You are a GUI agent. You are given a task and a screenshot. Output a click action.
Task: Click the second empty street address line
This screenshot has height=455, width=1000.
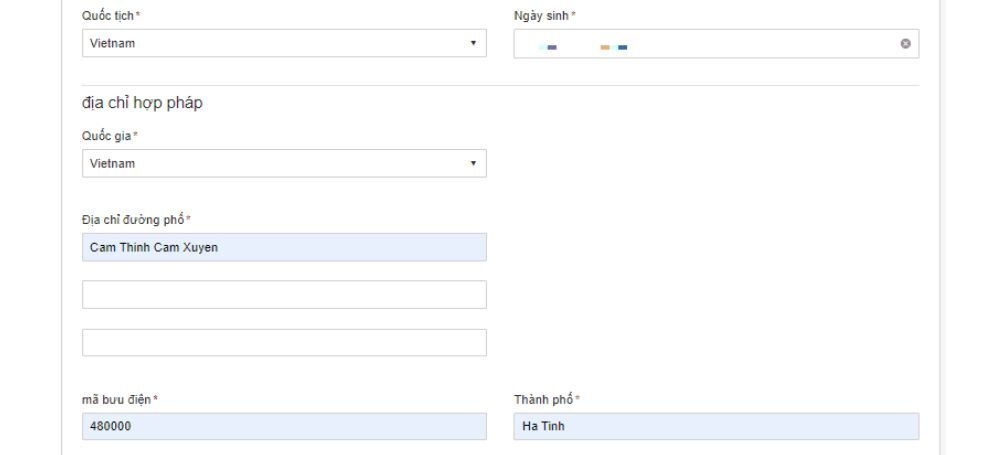[x=284, y=295]
